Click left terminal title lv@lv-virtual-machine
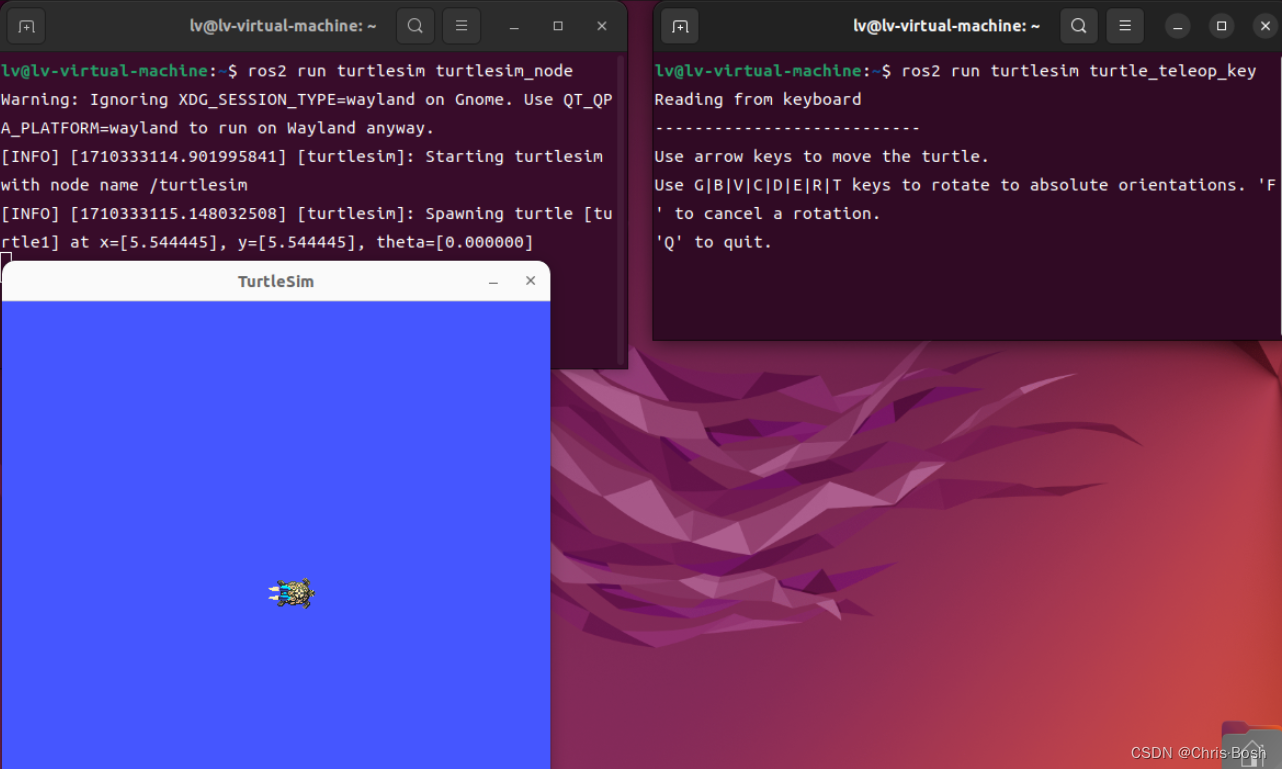Viewport: 1282px width, 769px height. point(283,26)
